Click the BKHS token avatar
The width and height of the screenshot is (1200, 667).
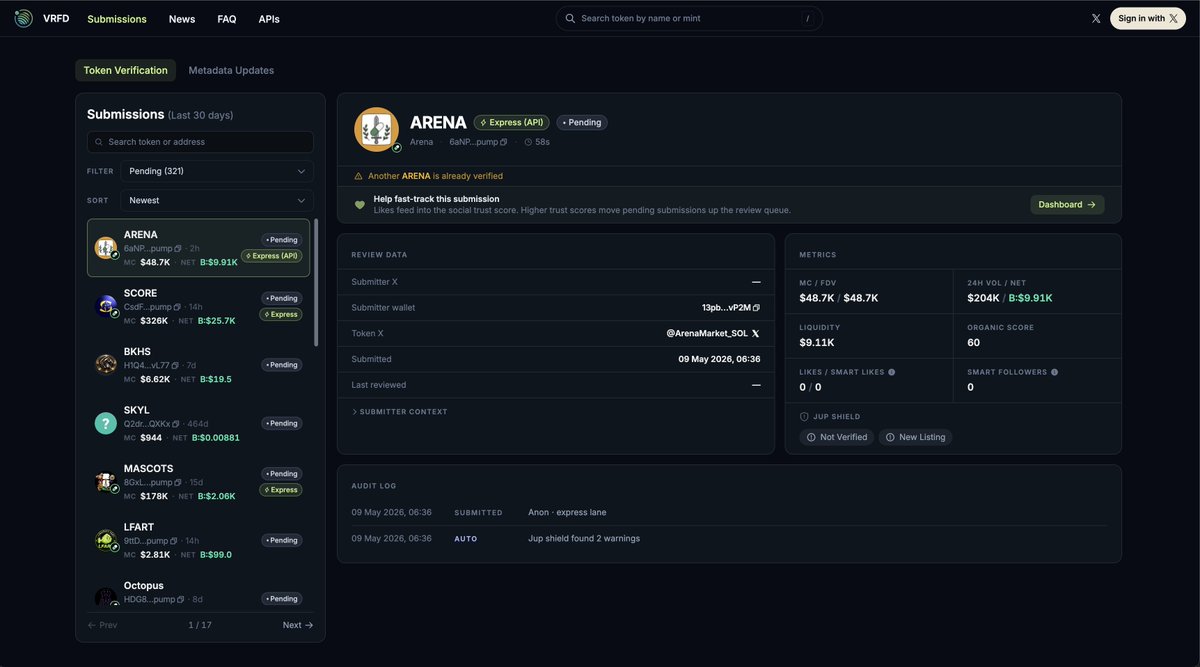coord(106,364)
